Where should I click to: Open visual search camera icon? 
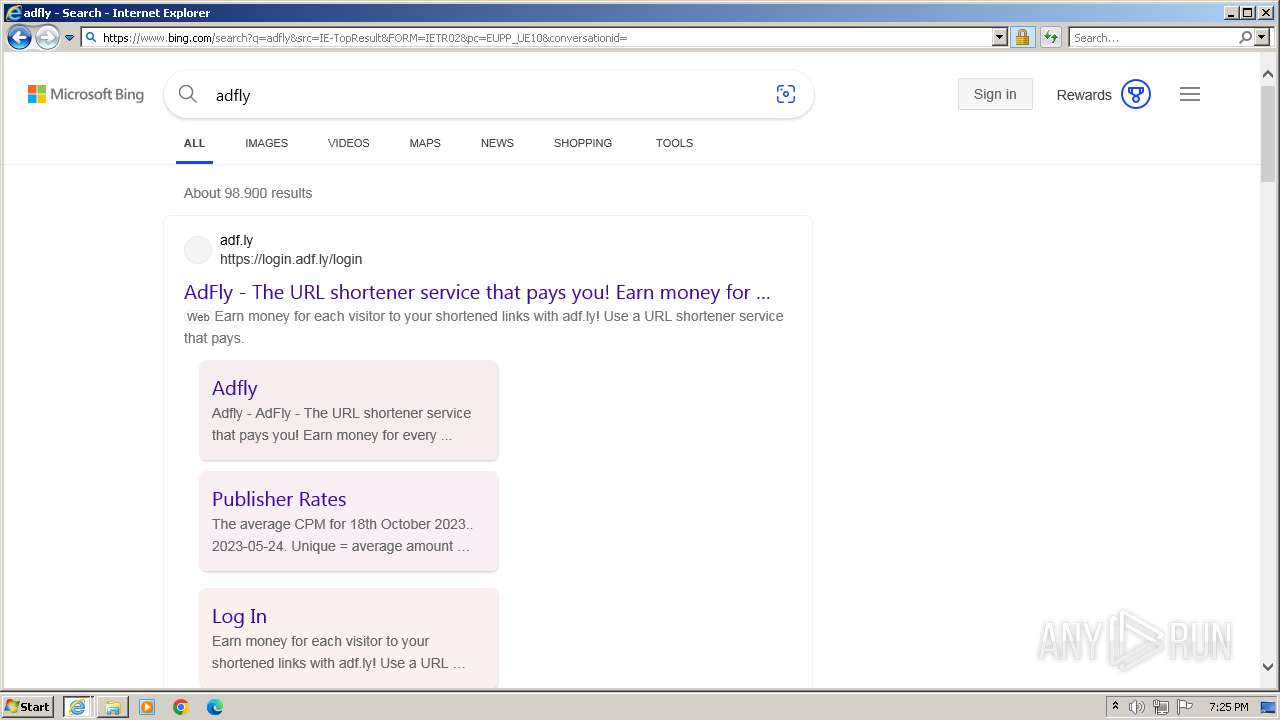(x=786, y=94)
